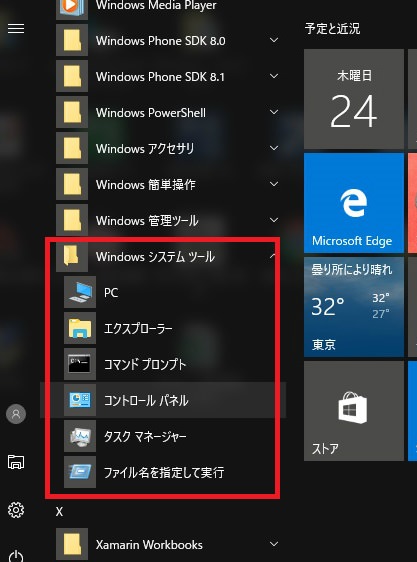417x562 pixels.
Task: Select the エクスプローラー label
Action: (138, 329)
